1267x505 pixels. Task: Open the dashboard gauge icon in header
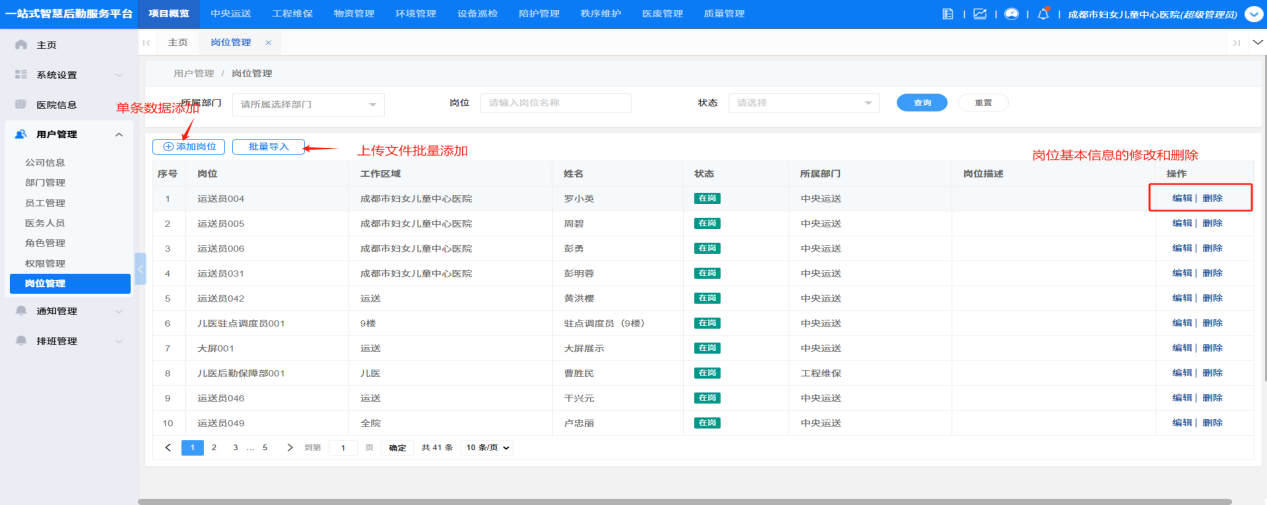coord(1012,14)
